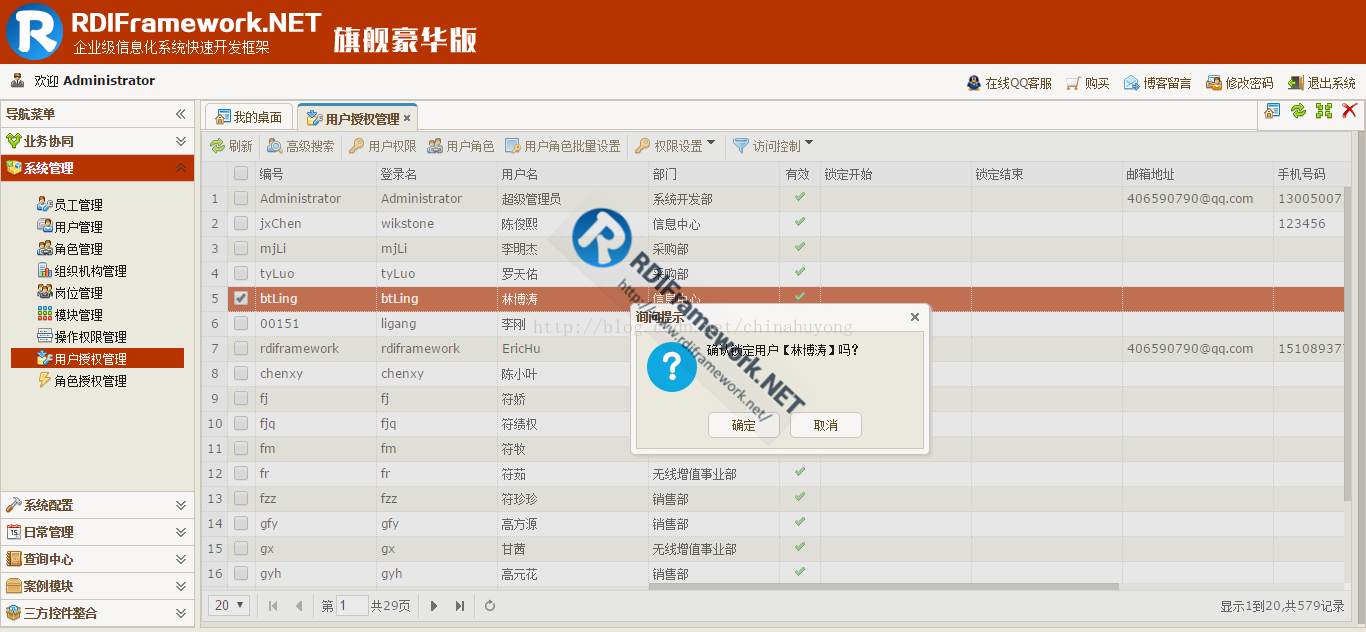Viewport: 1366px width, 632px height.
Task: Click 取消 in the confirm dialog
Action: click(825, 425)
